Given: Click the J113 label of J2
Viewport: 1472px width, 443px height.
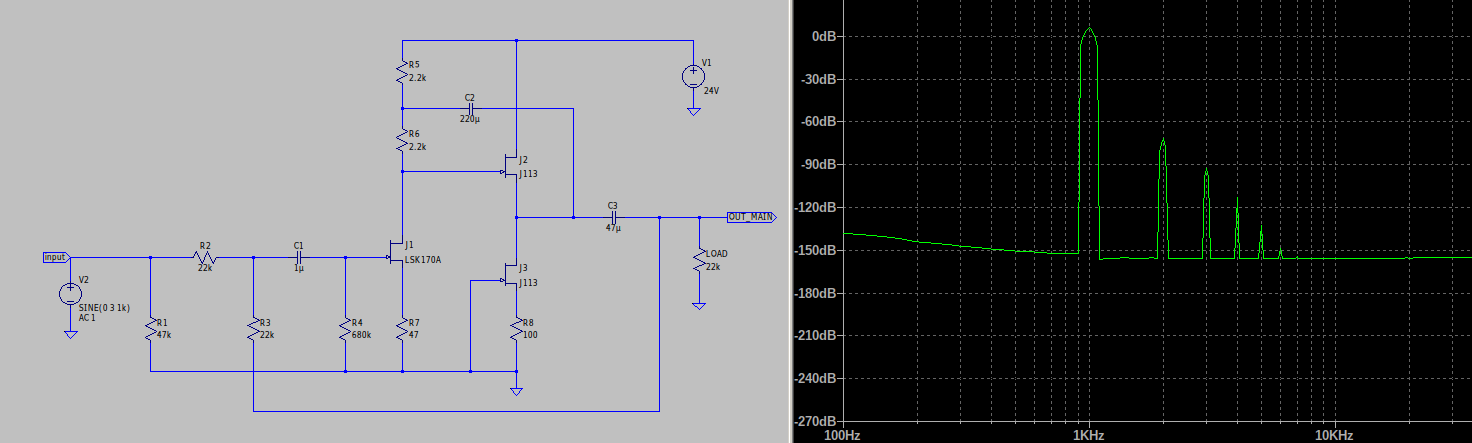Looking at the screenshot, I should pos(528,173).
